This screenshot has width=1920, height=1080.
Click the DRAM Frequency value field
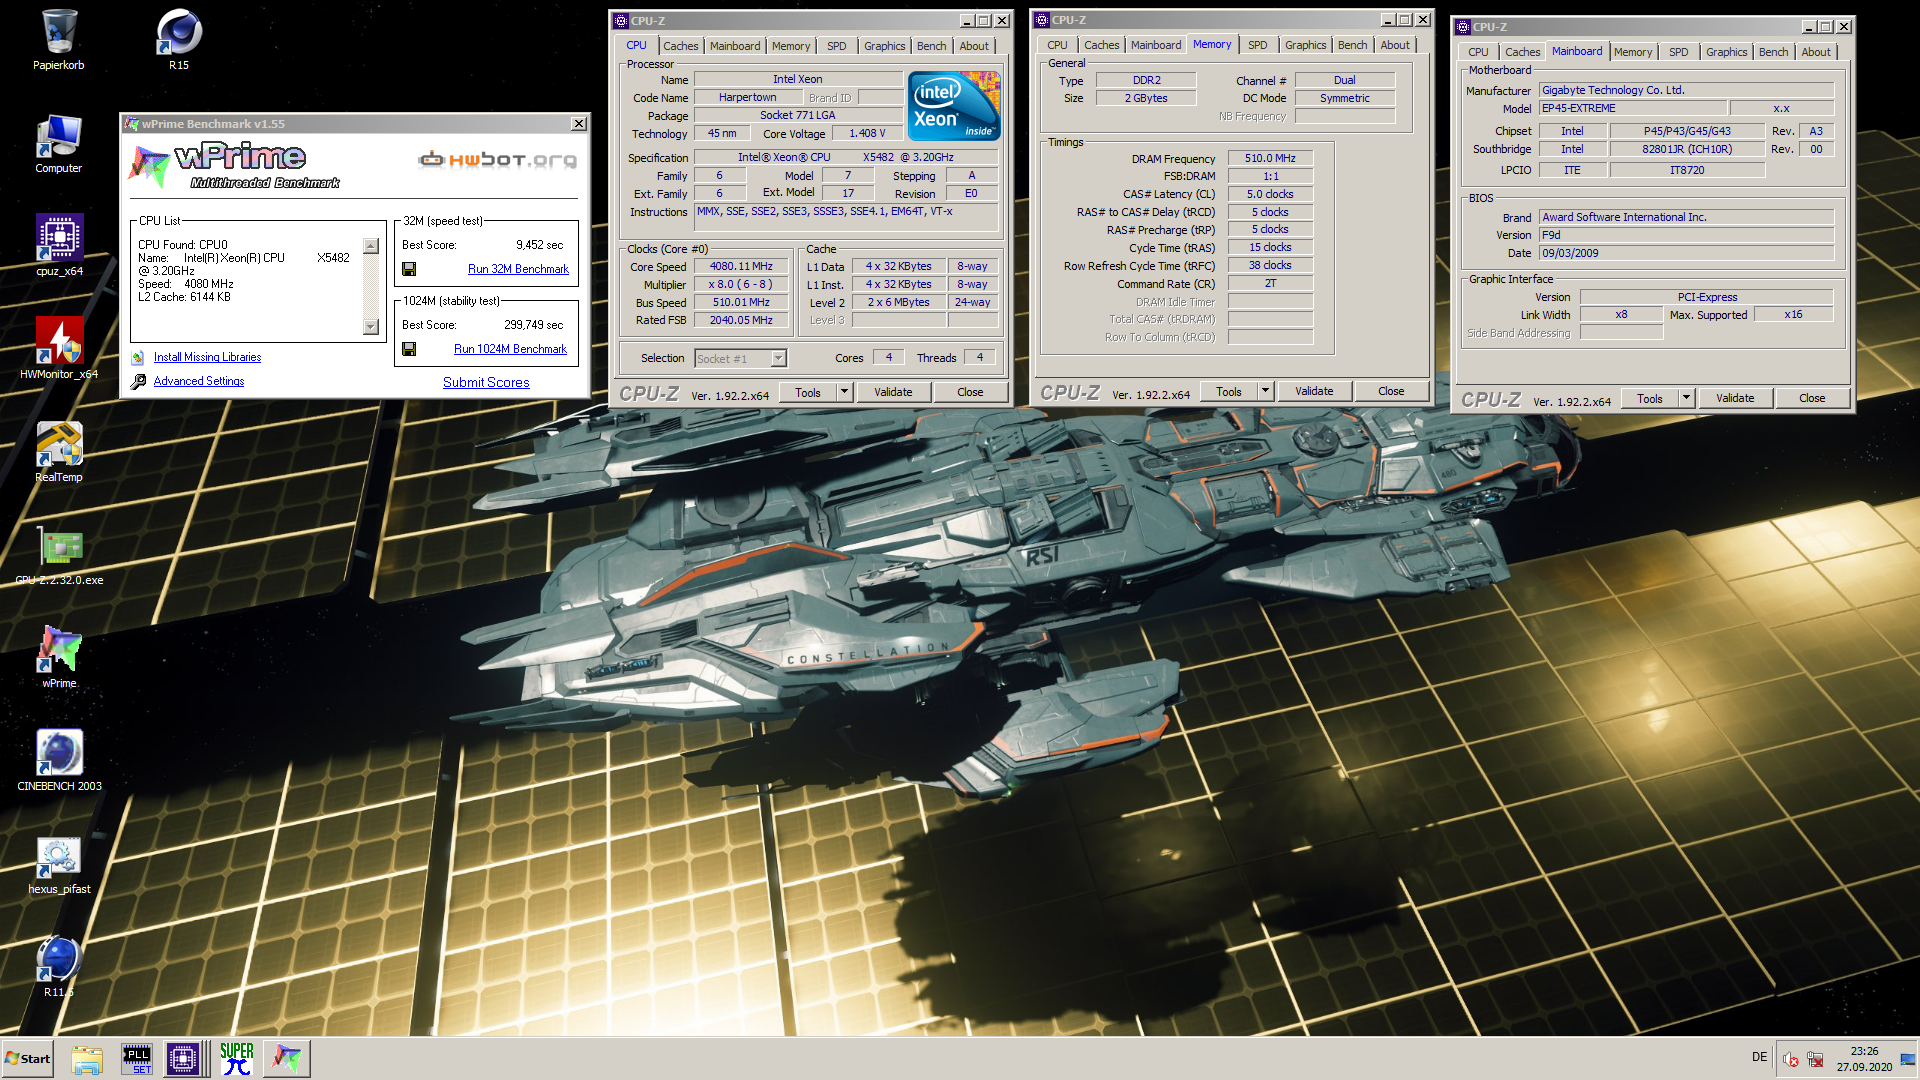click(x=1270, y=158)
